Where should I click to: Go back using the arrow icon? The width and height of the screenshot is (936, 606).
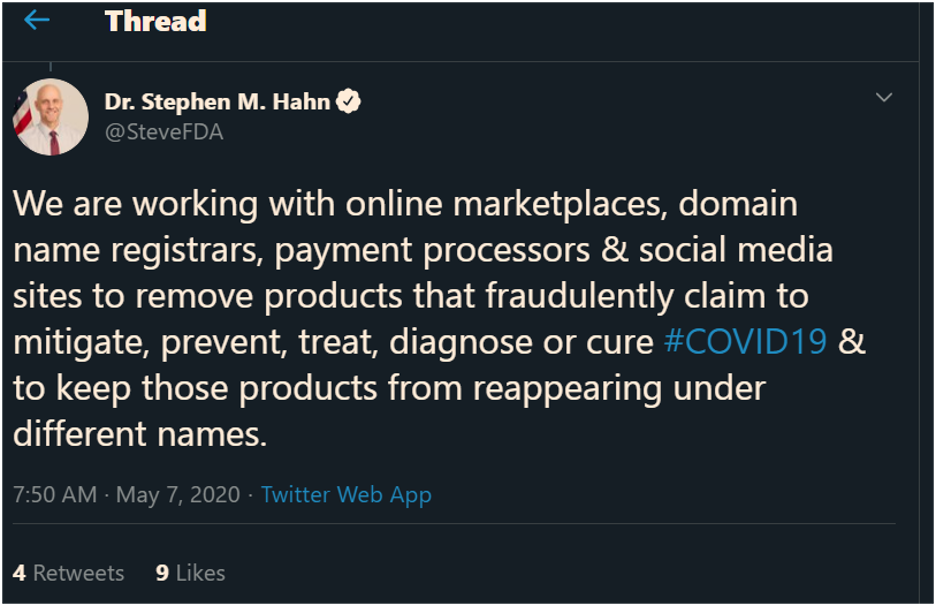tap(37, 21)
